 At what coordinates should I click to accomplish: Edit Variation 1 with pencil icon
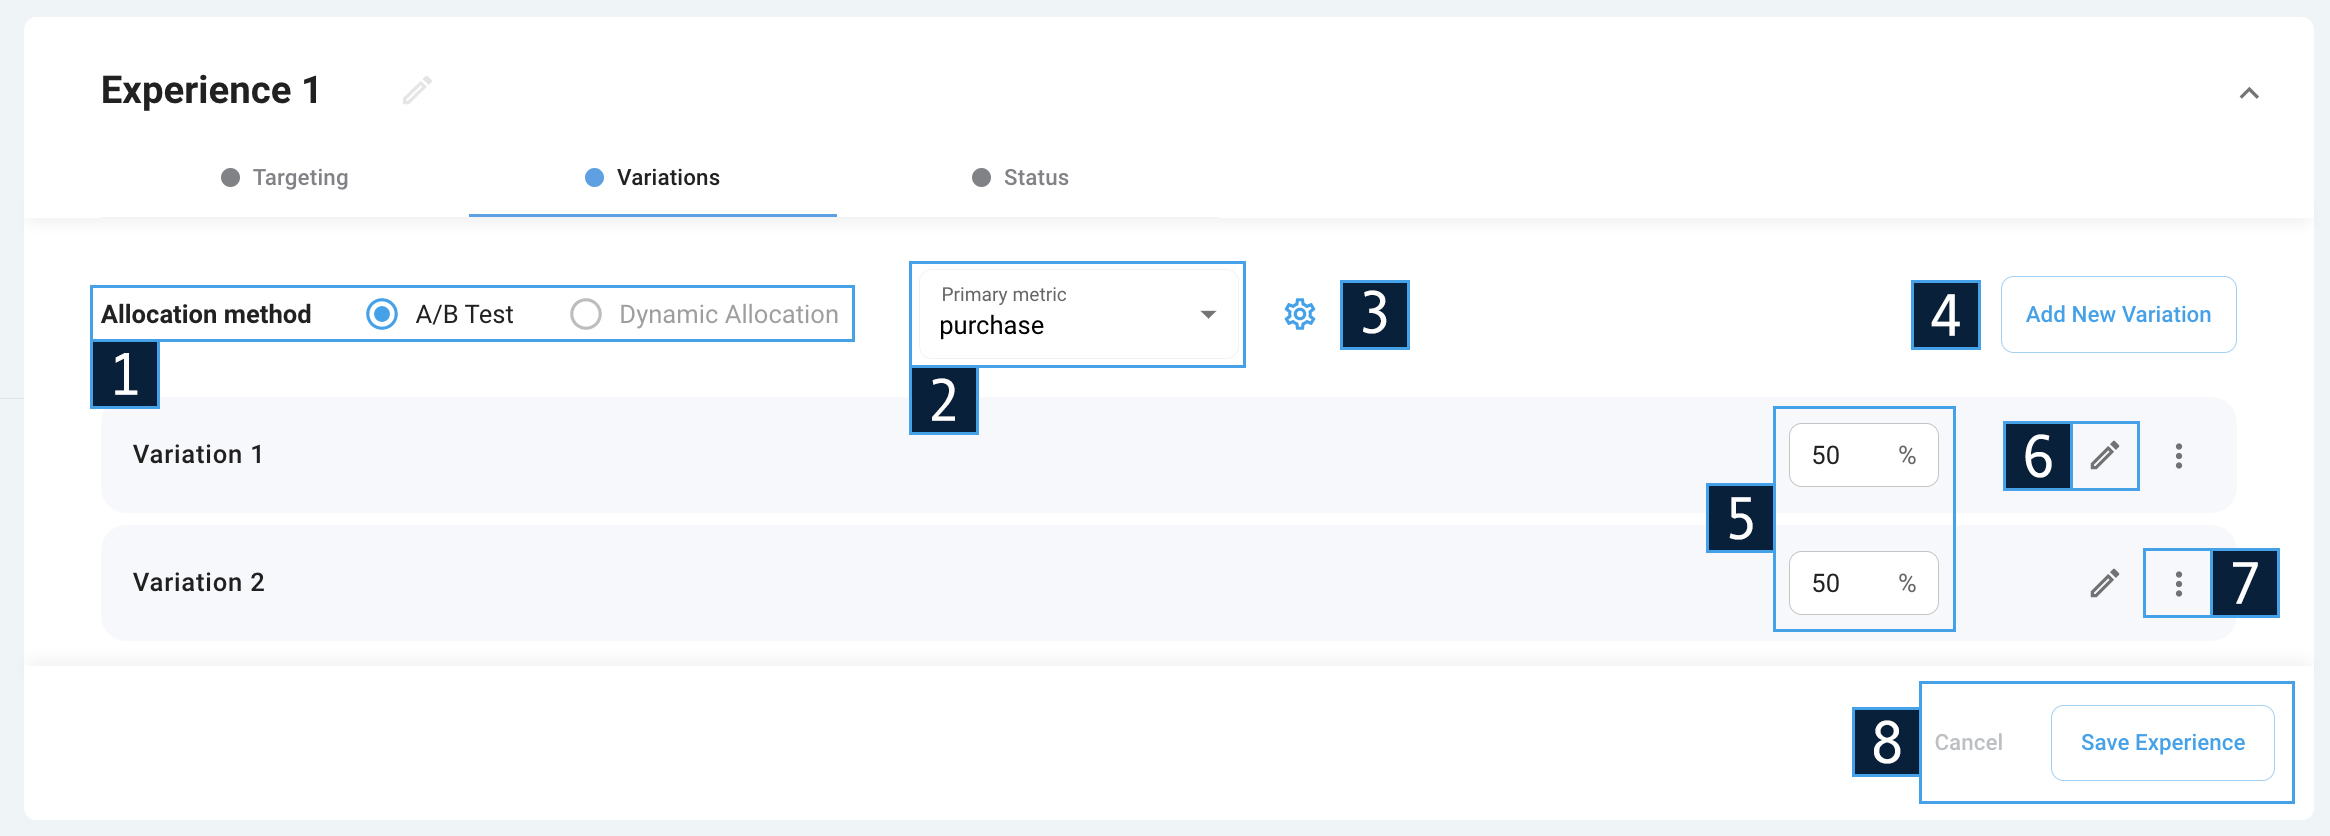tap(2104, 456)
